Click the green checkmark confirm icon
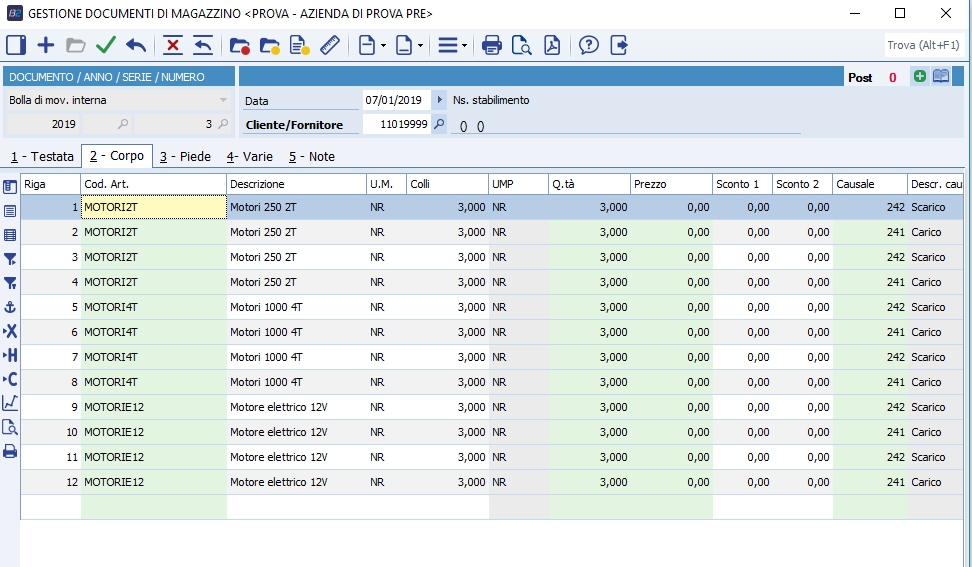 106,45
